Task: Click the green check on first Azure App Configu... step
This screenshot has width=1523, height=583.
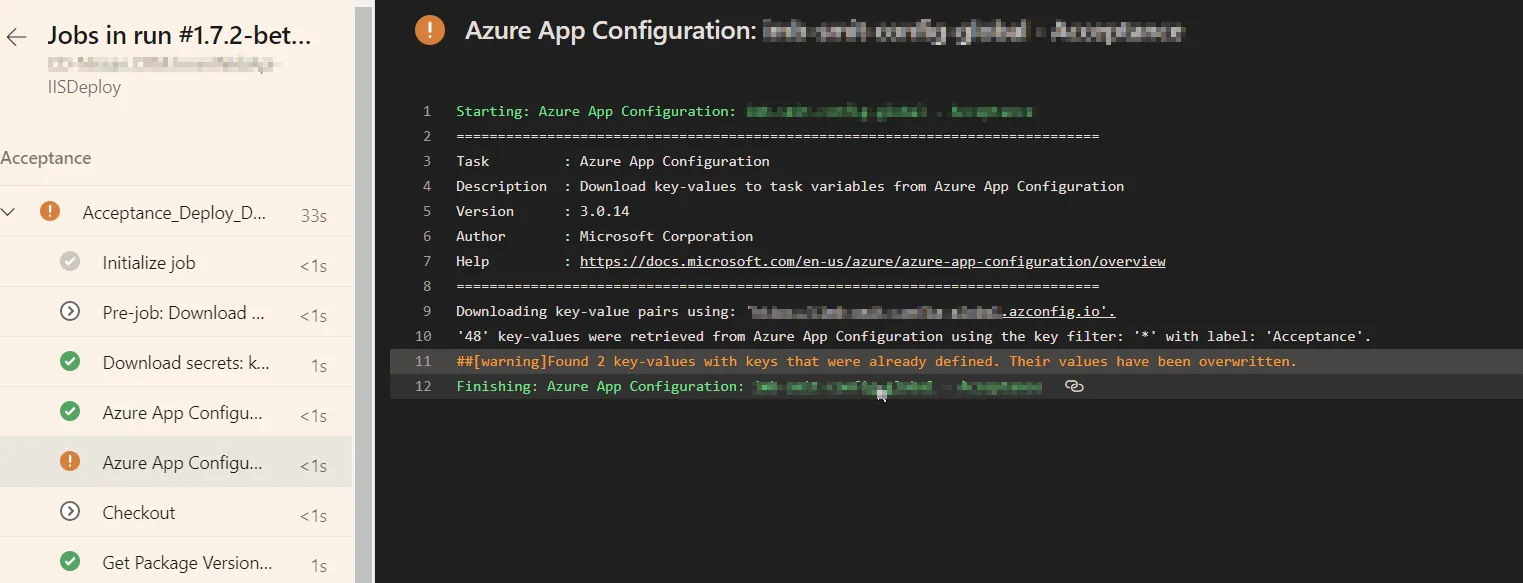Action: coord(70,412)
